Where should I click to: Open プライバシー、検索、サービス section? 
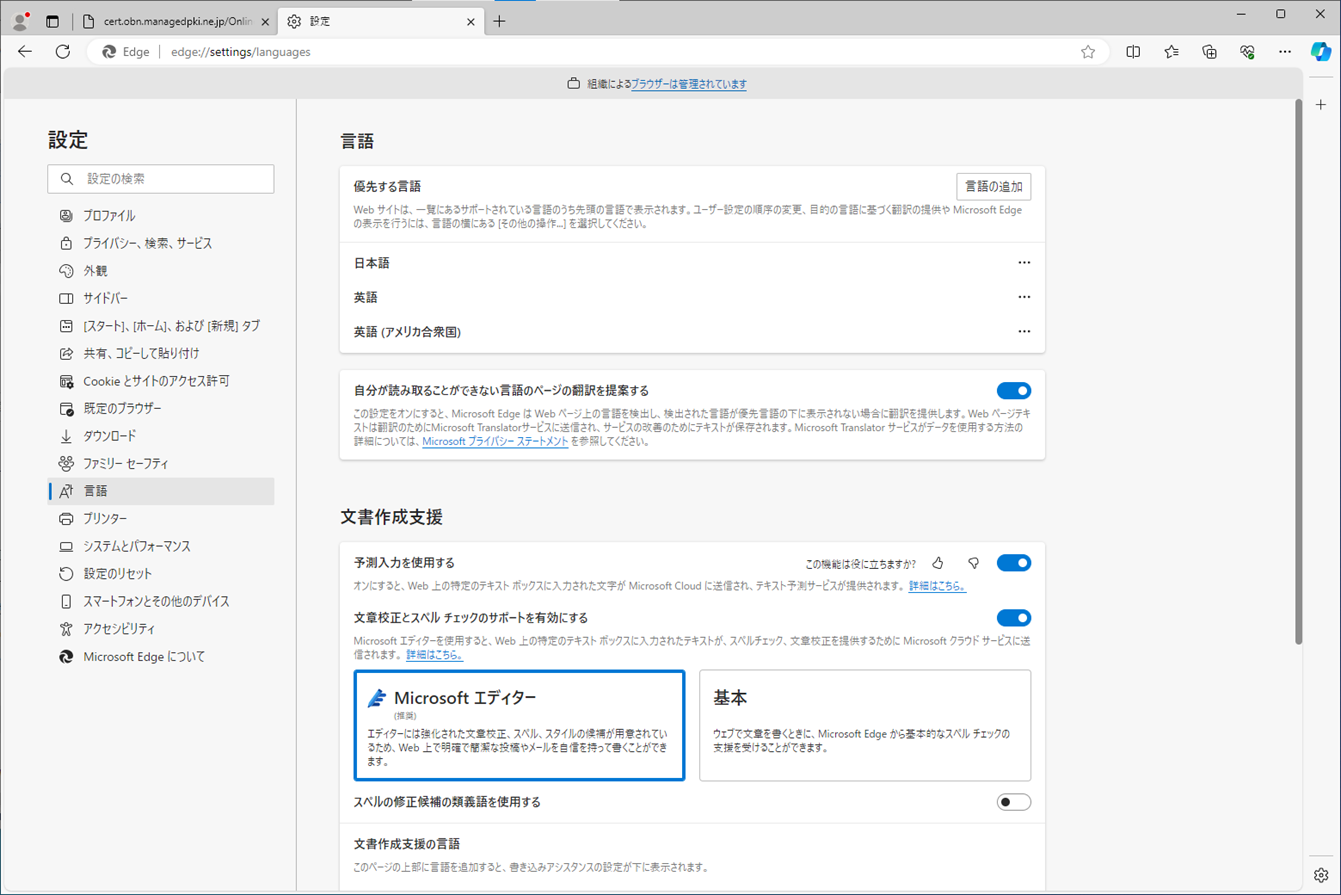161,243
